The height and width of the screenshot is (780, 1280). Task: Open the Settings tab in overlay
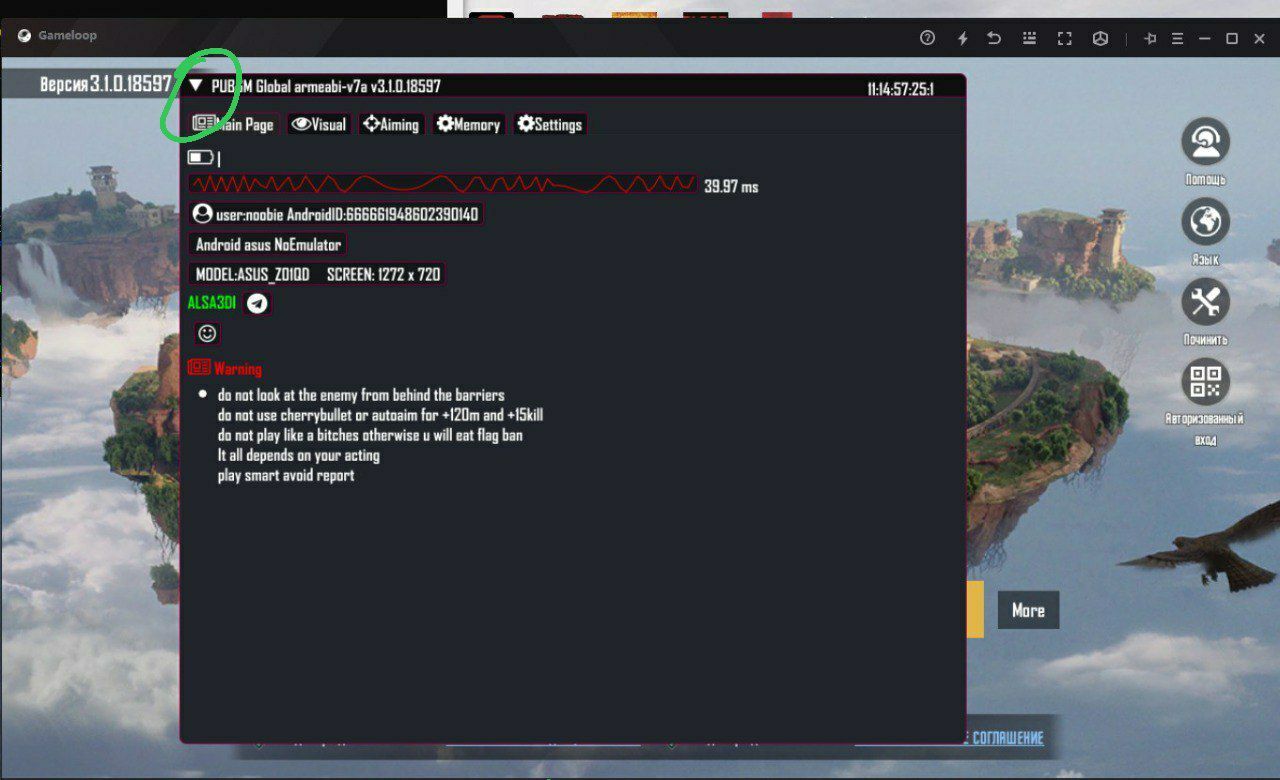(x=550, y=124)
